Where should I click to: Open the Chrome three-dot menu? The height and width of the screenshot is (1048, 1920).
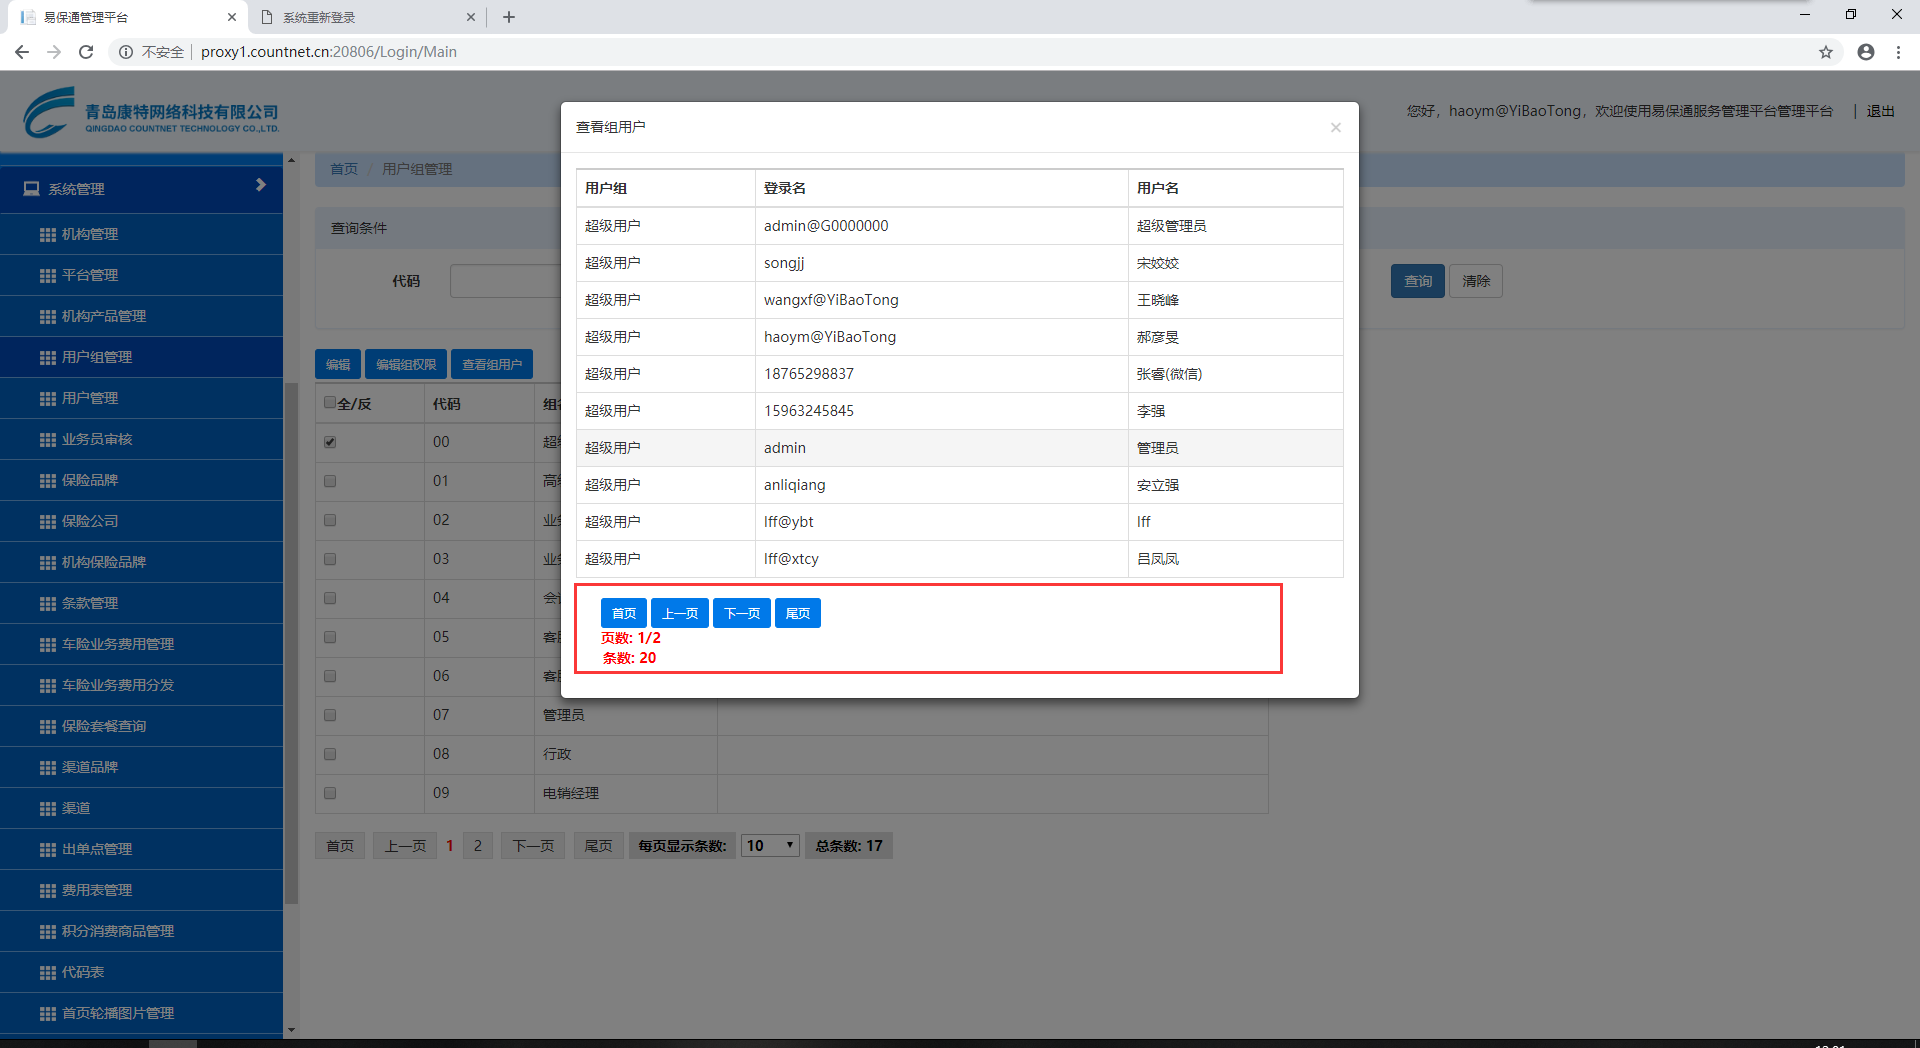(1898, 52)
